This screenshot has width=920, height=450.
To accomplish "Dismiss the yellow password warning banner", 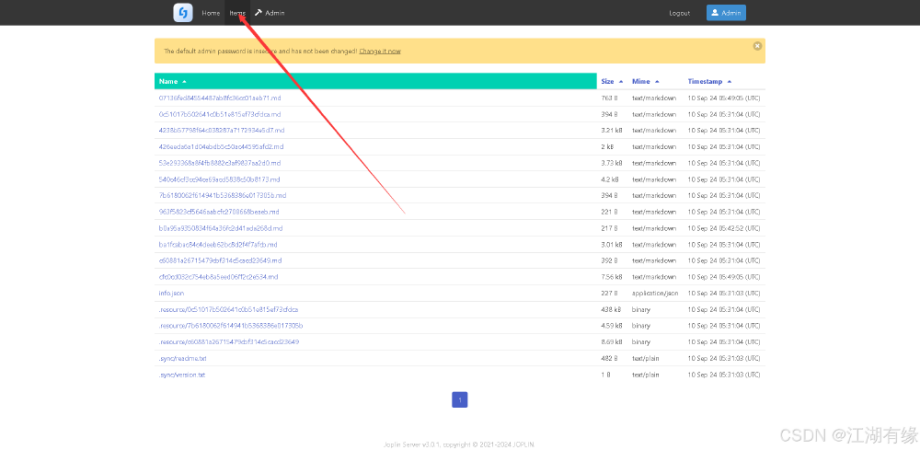I will (x=757, y=46).
